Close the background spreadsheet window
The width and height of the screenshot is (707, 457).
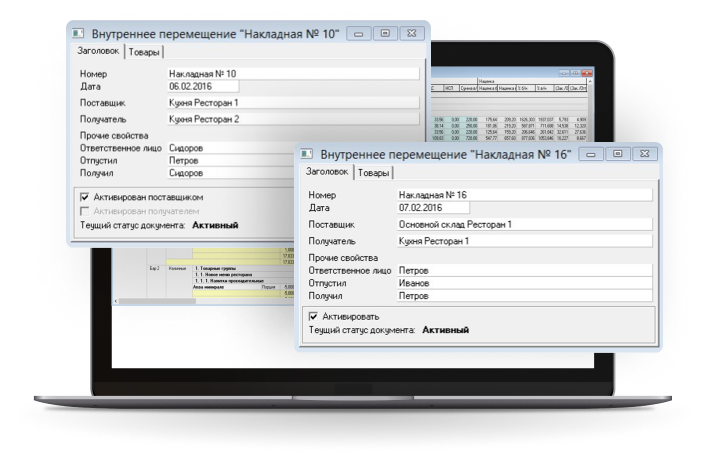(587, 73)
